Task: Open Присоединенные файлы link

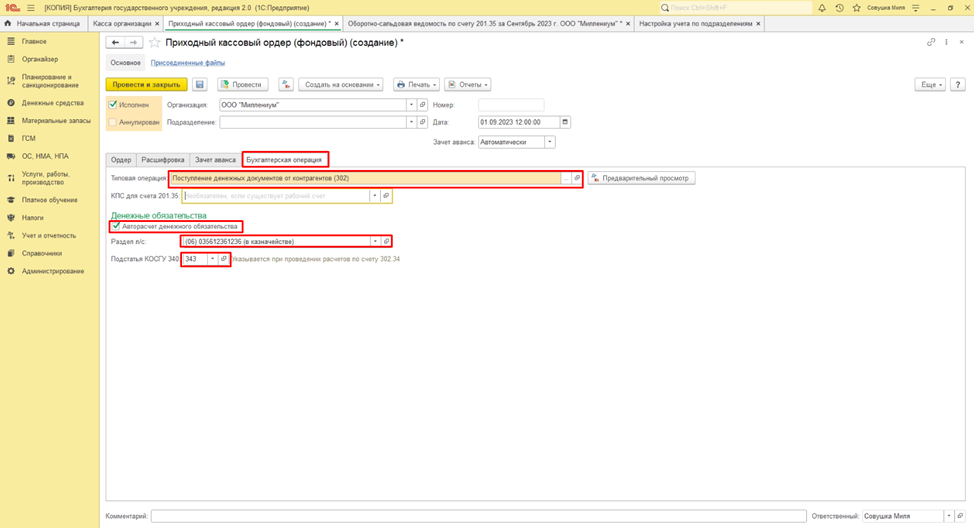Action: coord(188,63)
